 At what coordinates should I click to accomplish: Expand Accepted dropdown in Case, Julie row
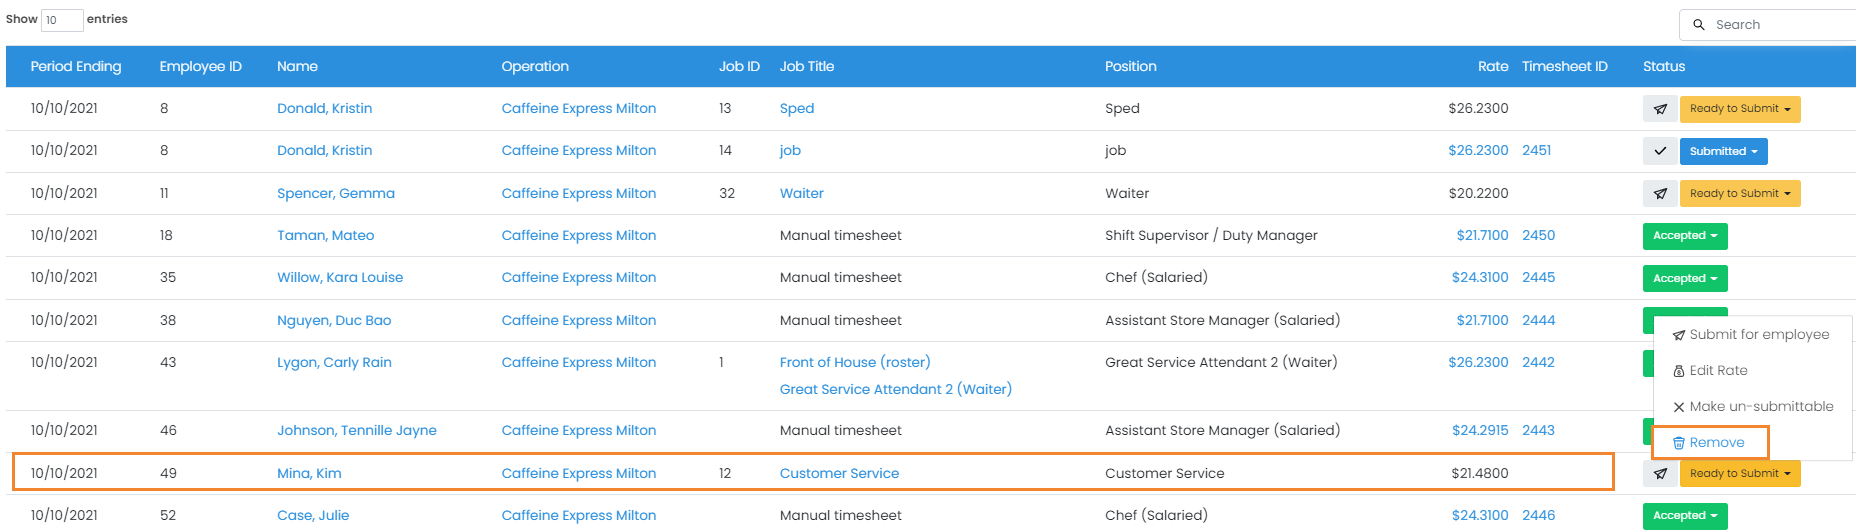[1684, 516]
